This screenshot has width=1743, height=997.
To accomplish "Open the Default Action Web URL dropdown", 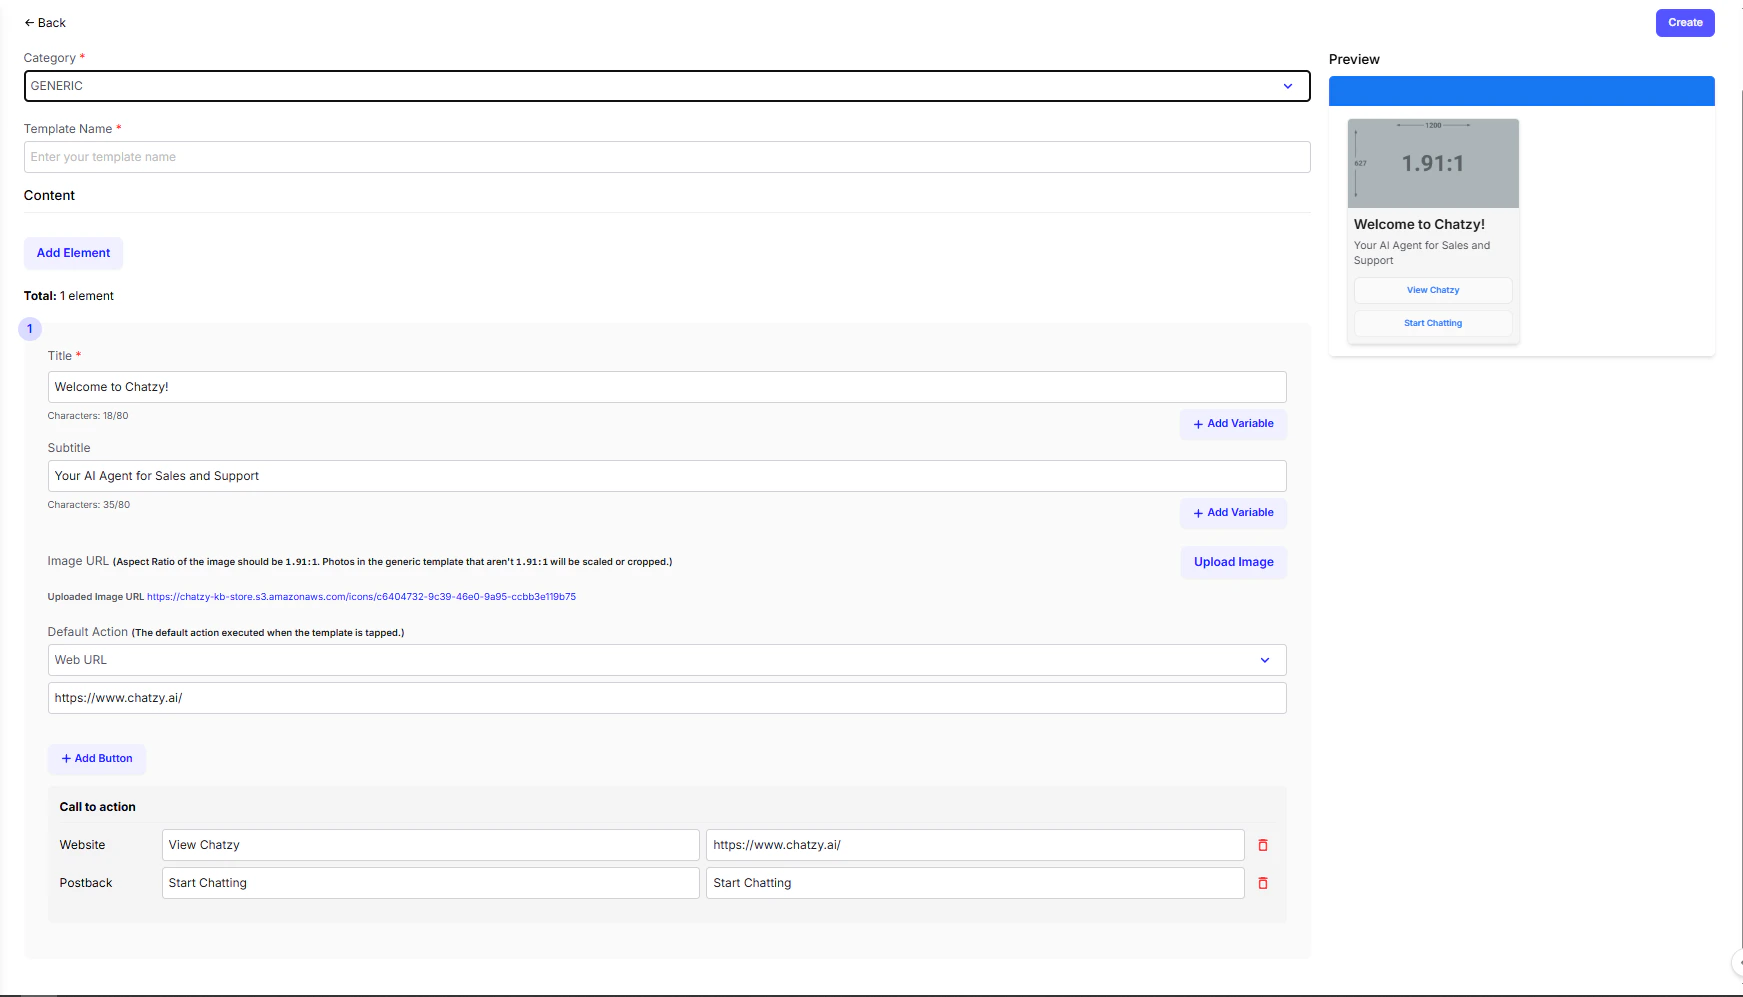I will pyautogui.click(x=667, y=660).
